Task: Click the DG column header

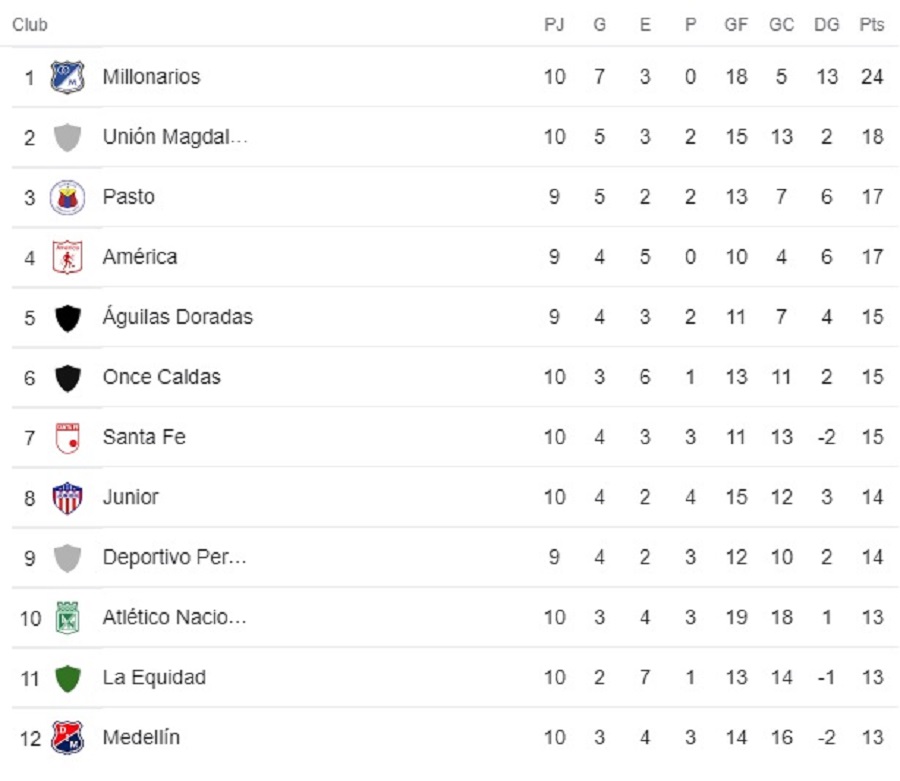Action: tap(827, 24)
